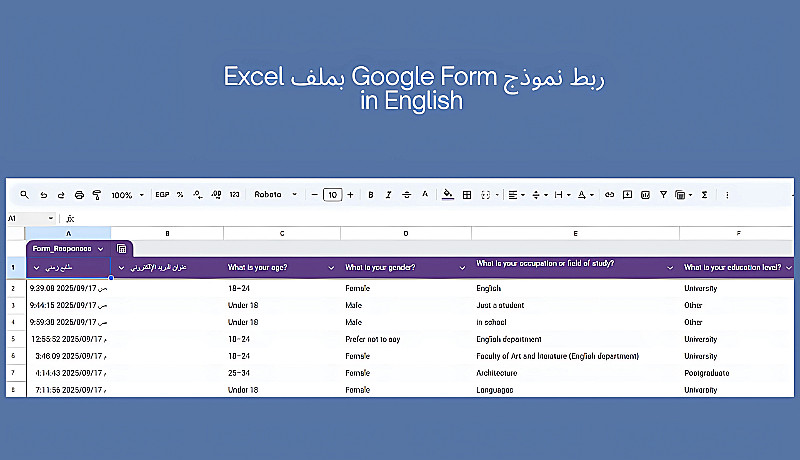Open the occupation or field of study dropdown
800x460 pixels.
[x=670, y=268]
